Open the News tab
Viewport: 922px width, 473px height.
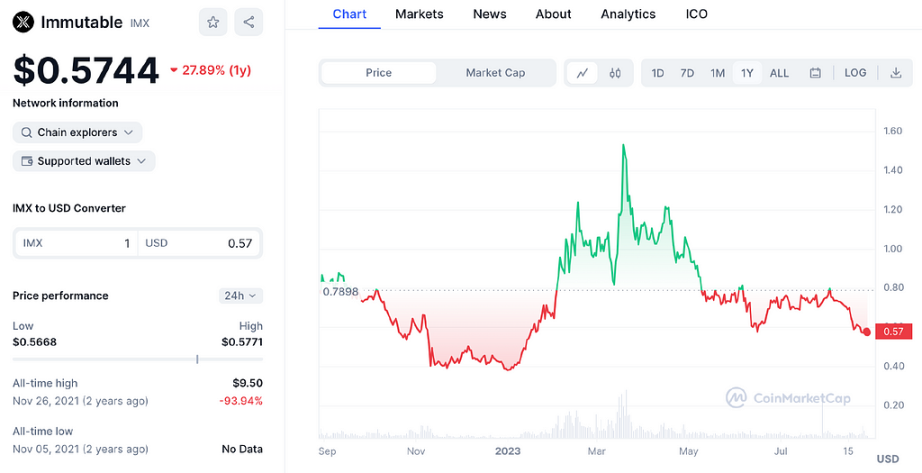(x=490, y=14)
